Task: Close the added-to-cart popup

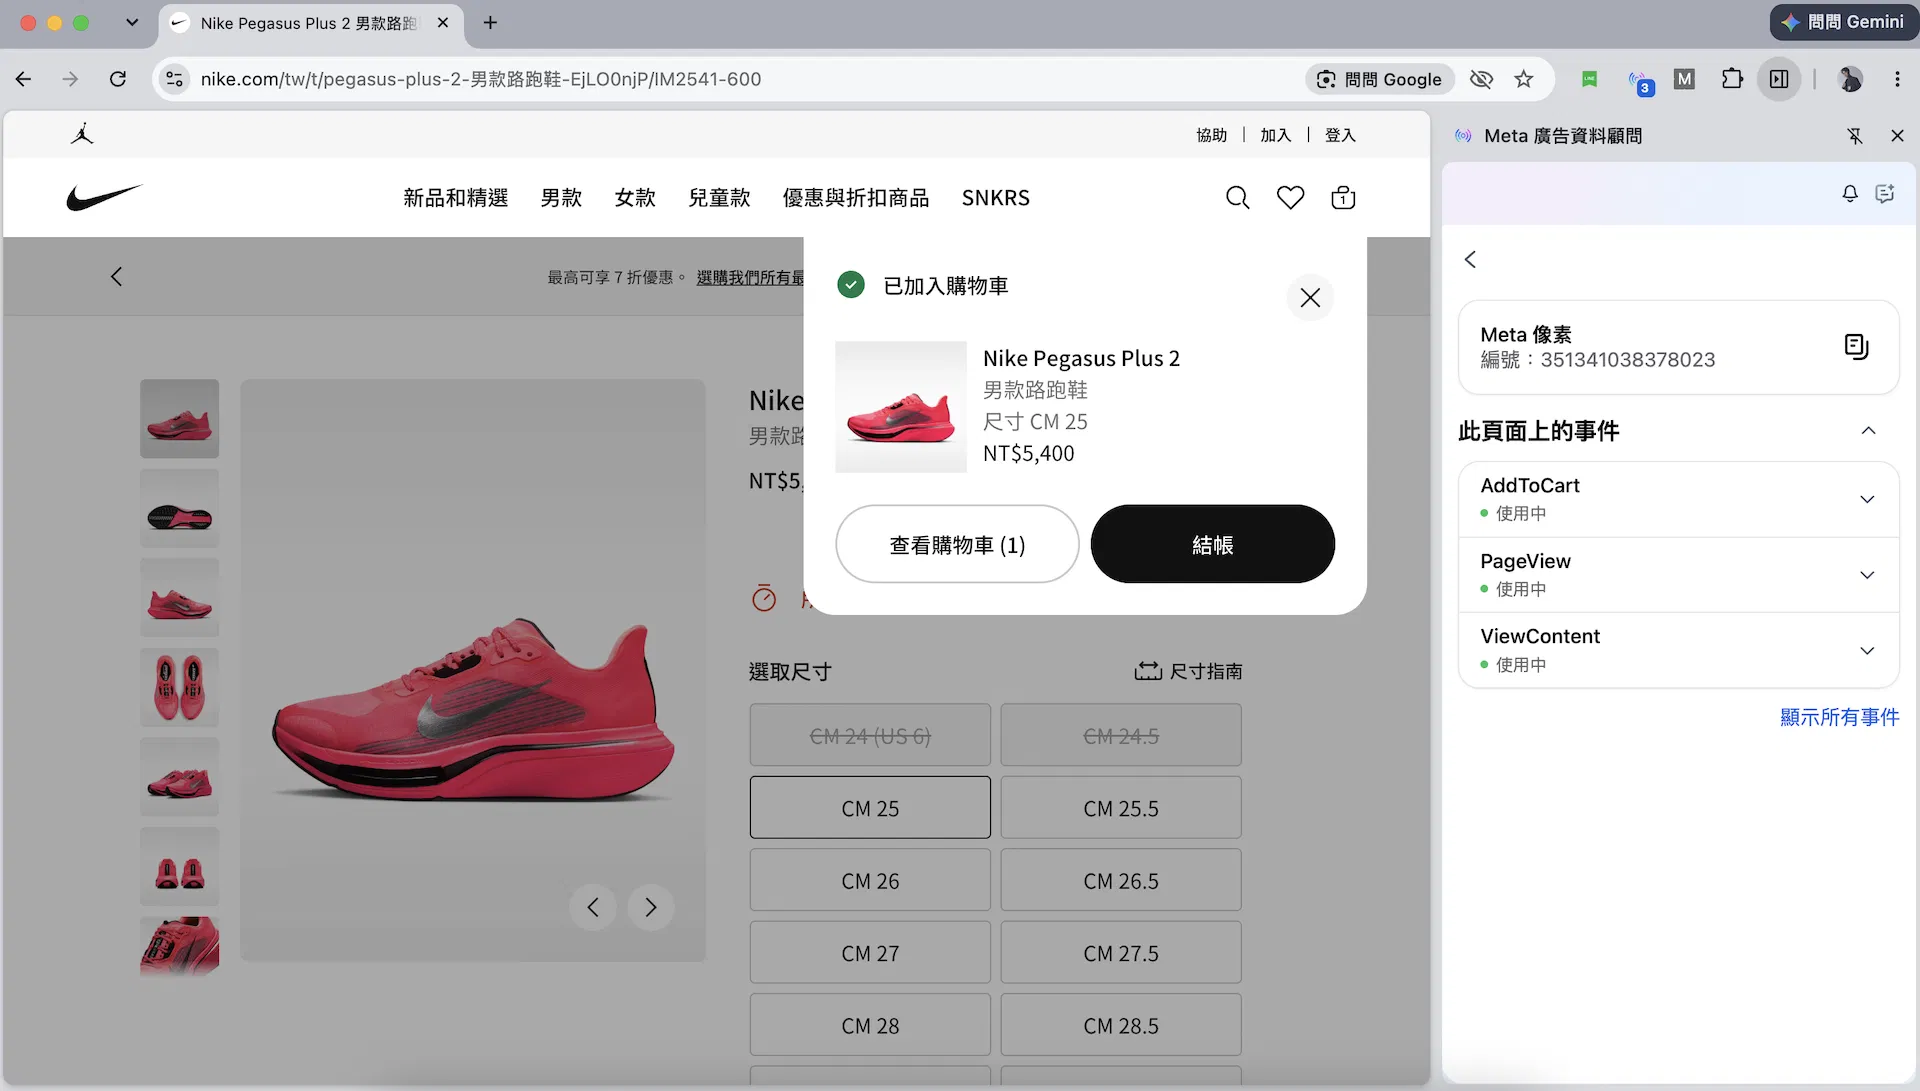Action: 1310,297
